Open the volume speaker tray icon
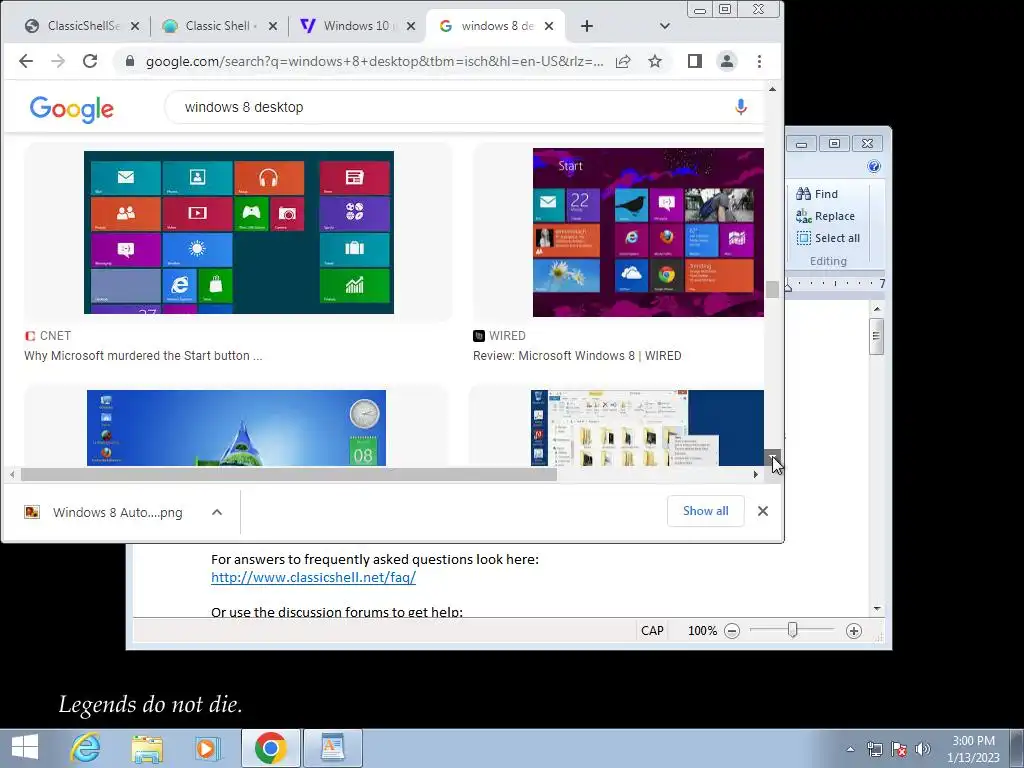Image resolution: width=1024 pixels, height=768 pixels. pyautogui.click(x=923, y=749)
